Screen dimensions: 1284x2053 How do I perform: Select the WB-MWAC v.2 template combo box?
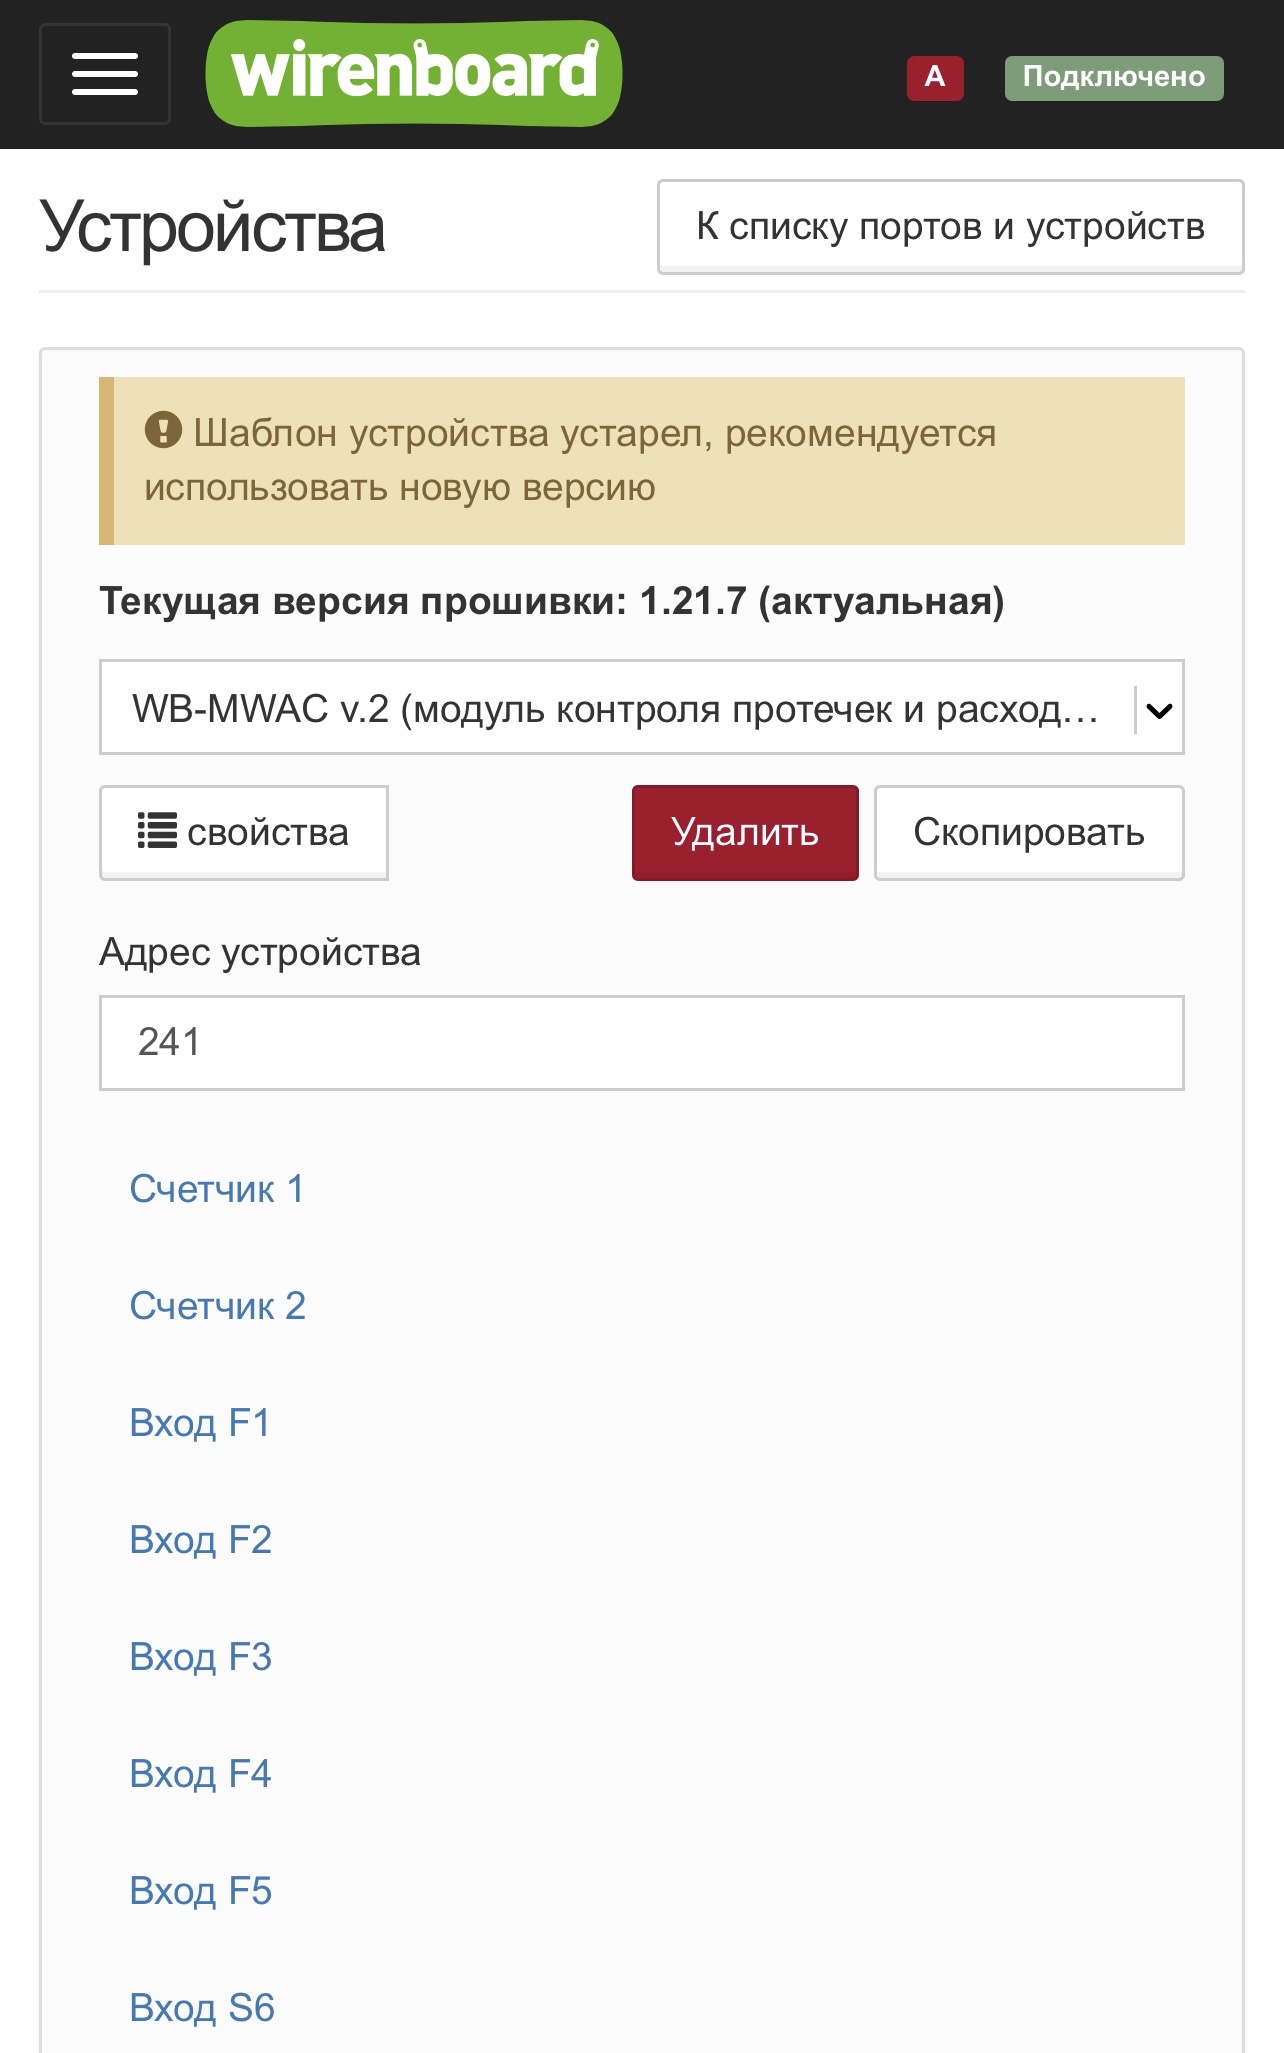point(615,708)
